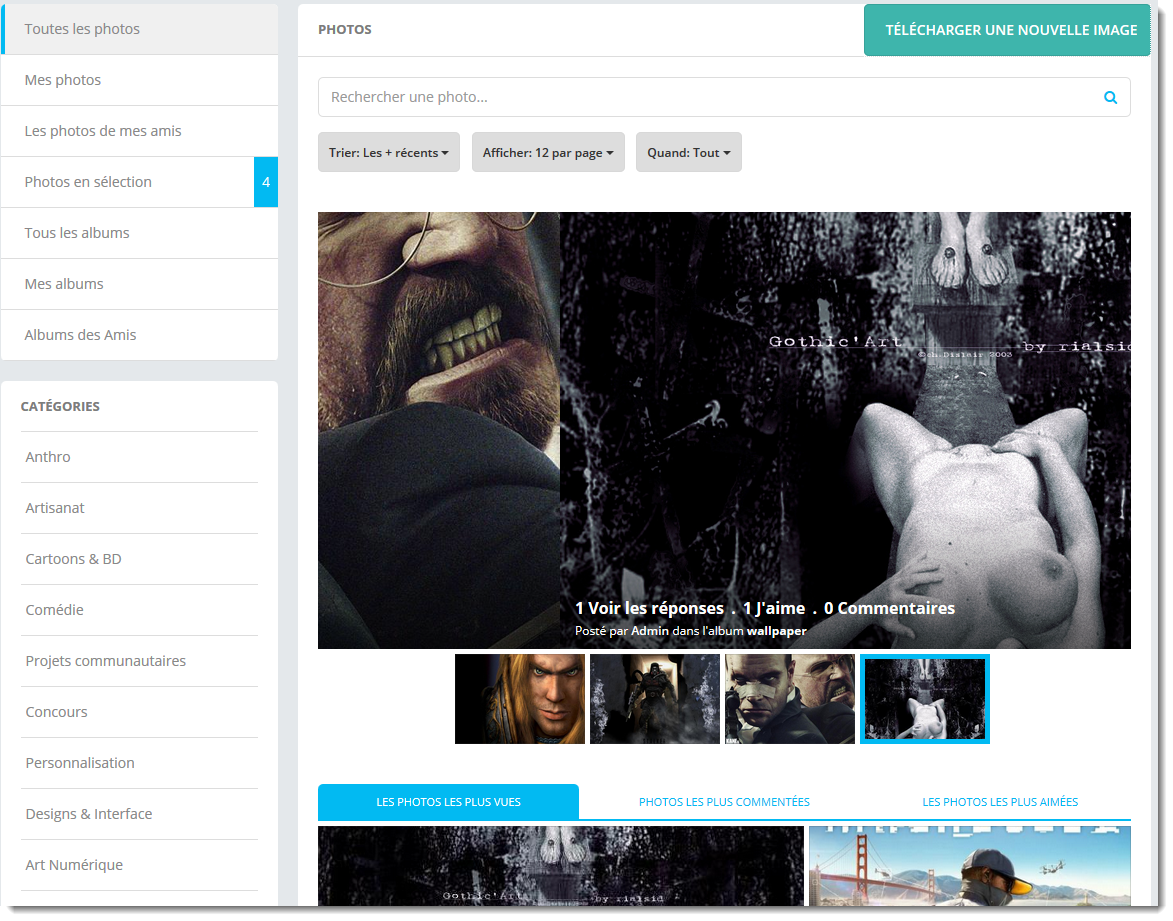Open Mes albums in sidebar
The image size is (1173, 921).
(140, 284)
